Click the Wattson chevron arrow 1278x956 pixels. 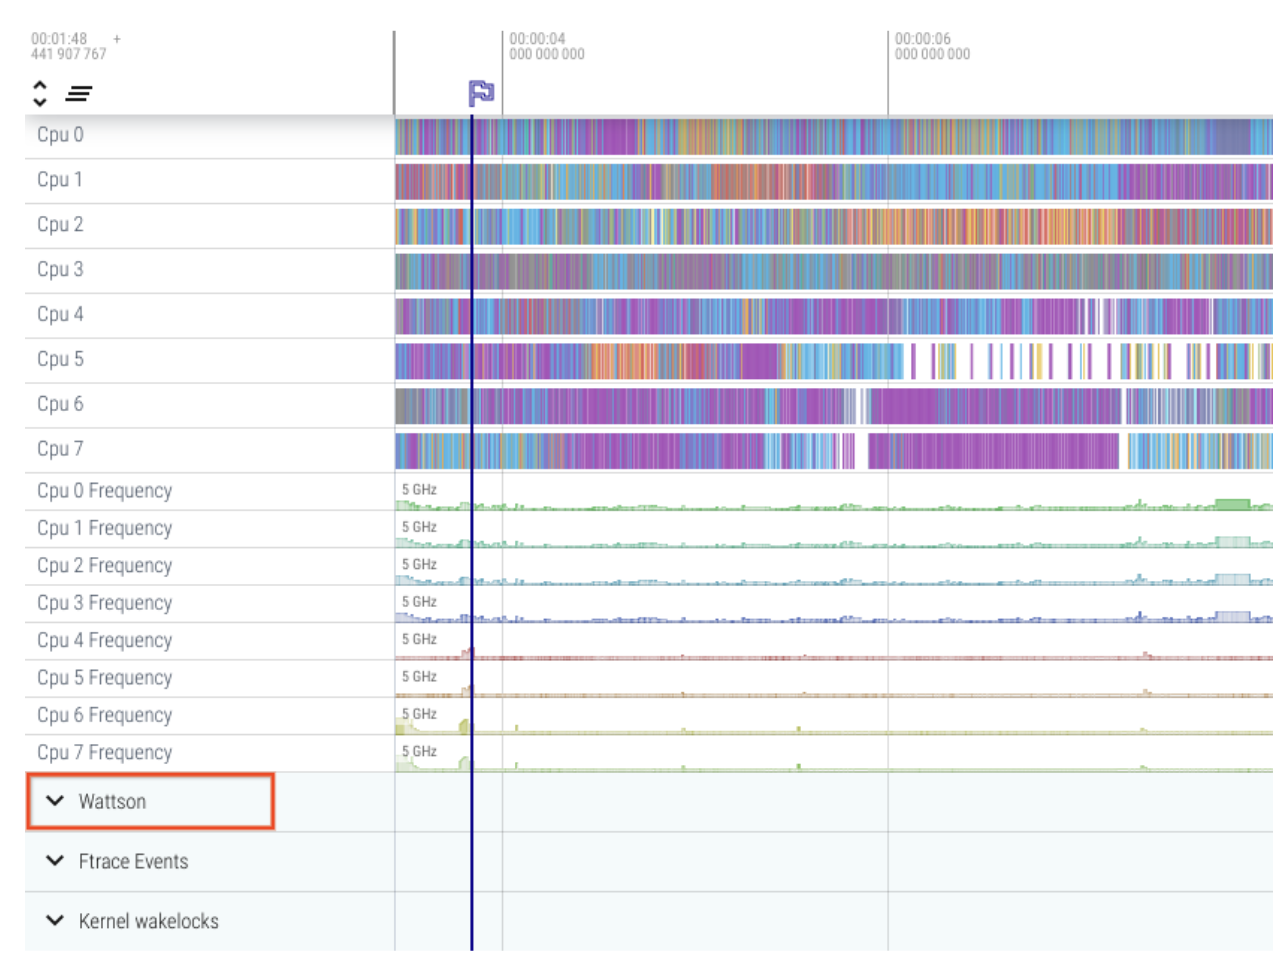click(x=55, y=801)
